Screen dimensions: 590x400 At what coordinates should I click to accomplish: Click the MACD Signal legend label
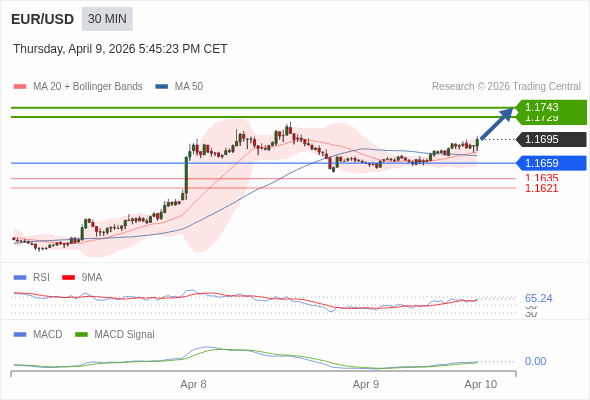124,335
